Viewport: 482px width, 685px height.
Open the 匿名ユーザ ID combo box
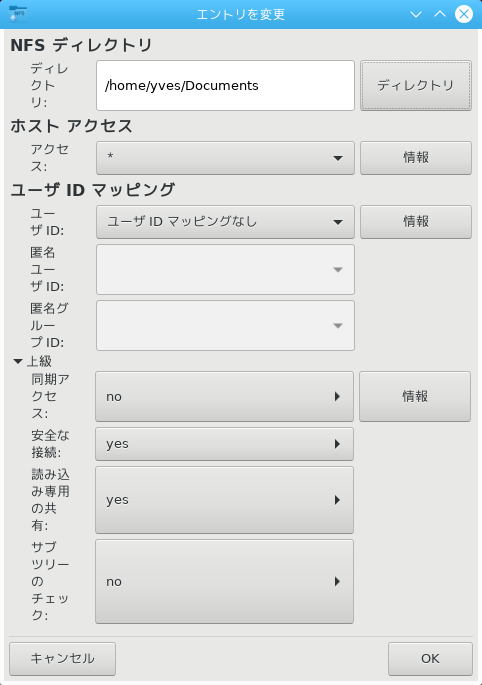tap(225, 270)
